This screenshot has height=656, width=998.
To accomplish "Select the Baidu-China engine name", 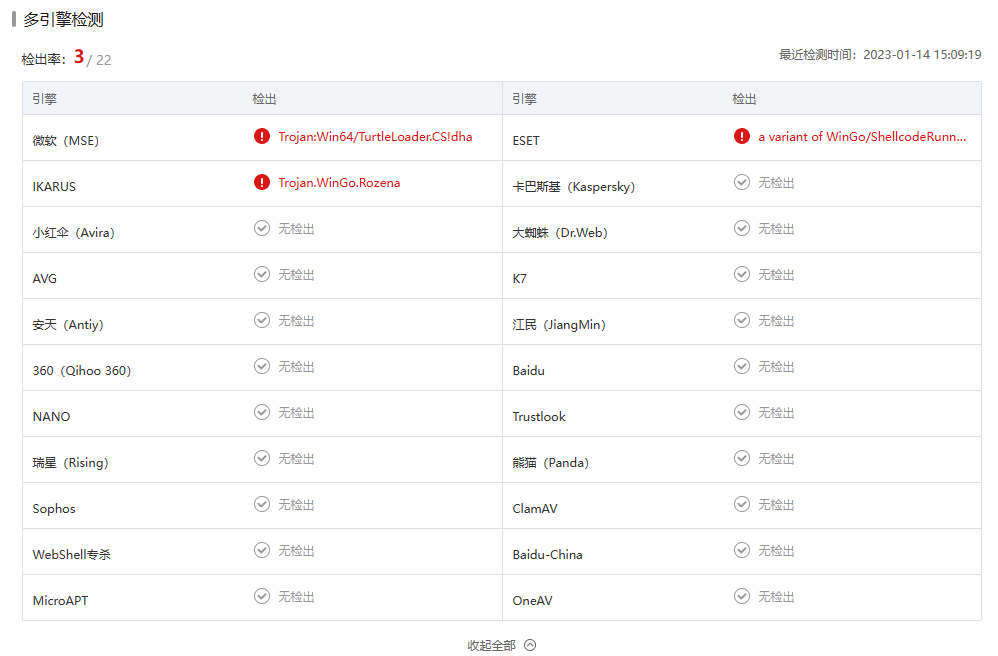I will click(x=547, y=554).
